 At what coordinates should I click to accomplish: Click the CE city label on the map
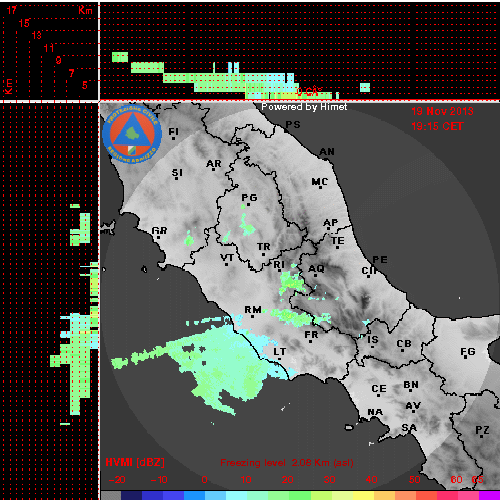(x=379, y=389)
